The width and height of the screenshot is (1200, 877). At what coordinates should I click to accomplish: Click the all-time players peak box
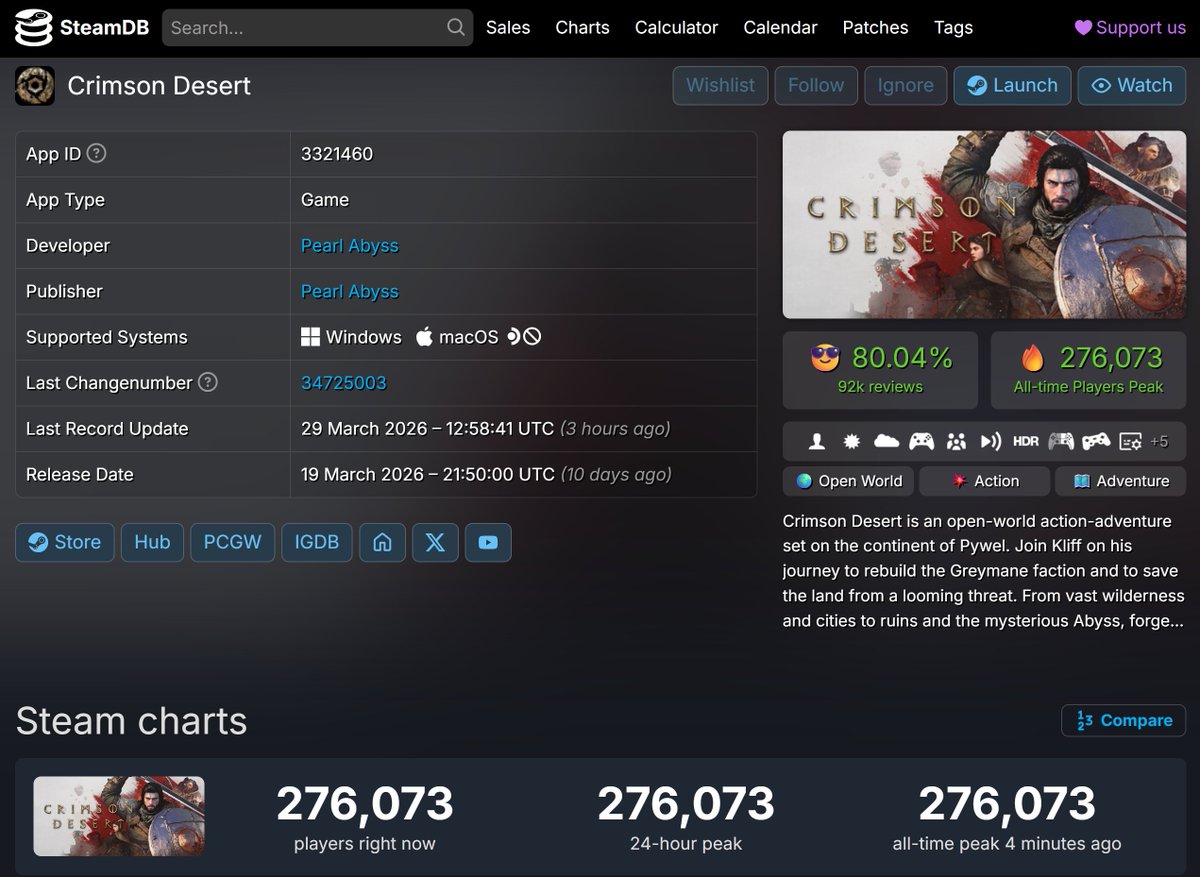[x=1088, y=370]
